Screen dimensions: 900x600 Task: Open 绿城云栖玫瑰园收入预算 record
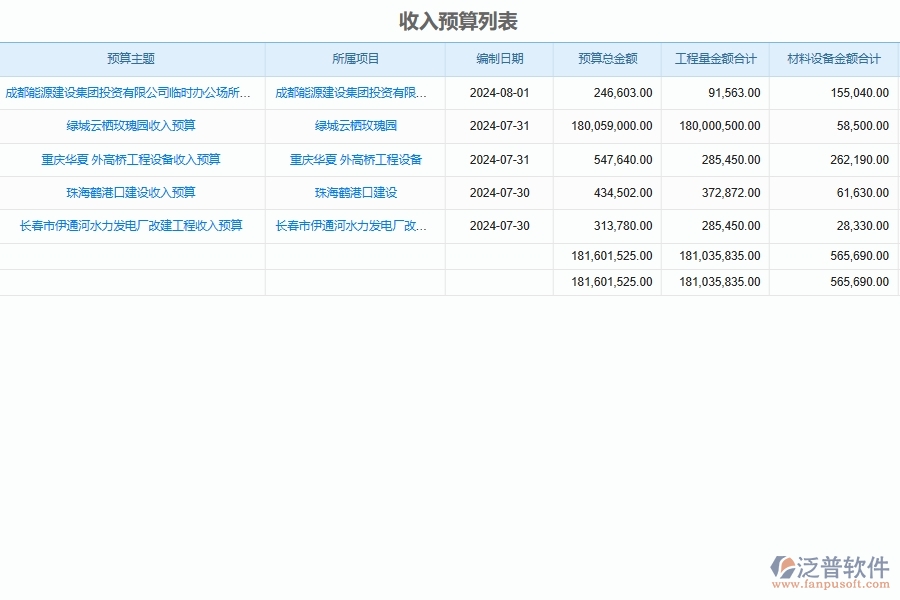[x=133, y=125]
